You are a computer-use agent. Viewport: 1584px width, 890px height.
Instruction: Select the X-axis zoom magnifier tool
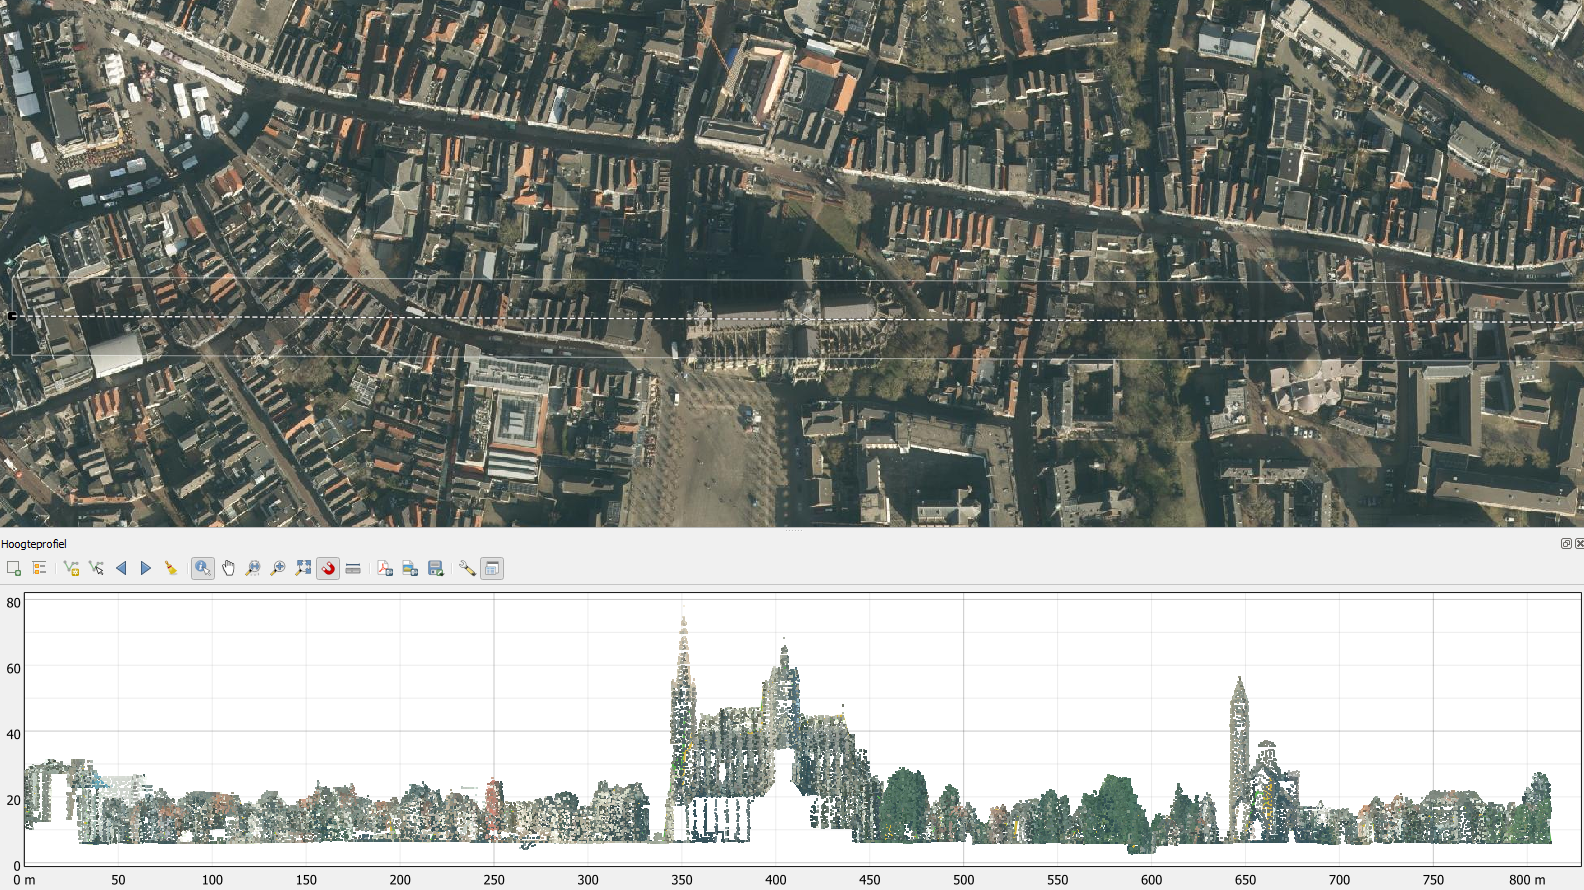253,568
